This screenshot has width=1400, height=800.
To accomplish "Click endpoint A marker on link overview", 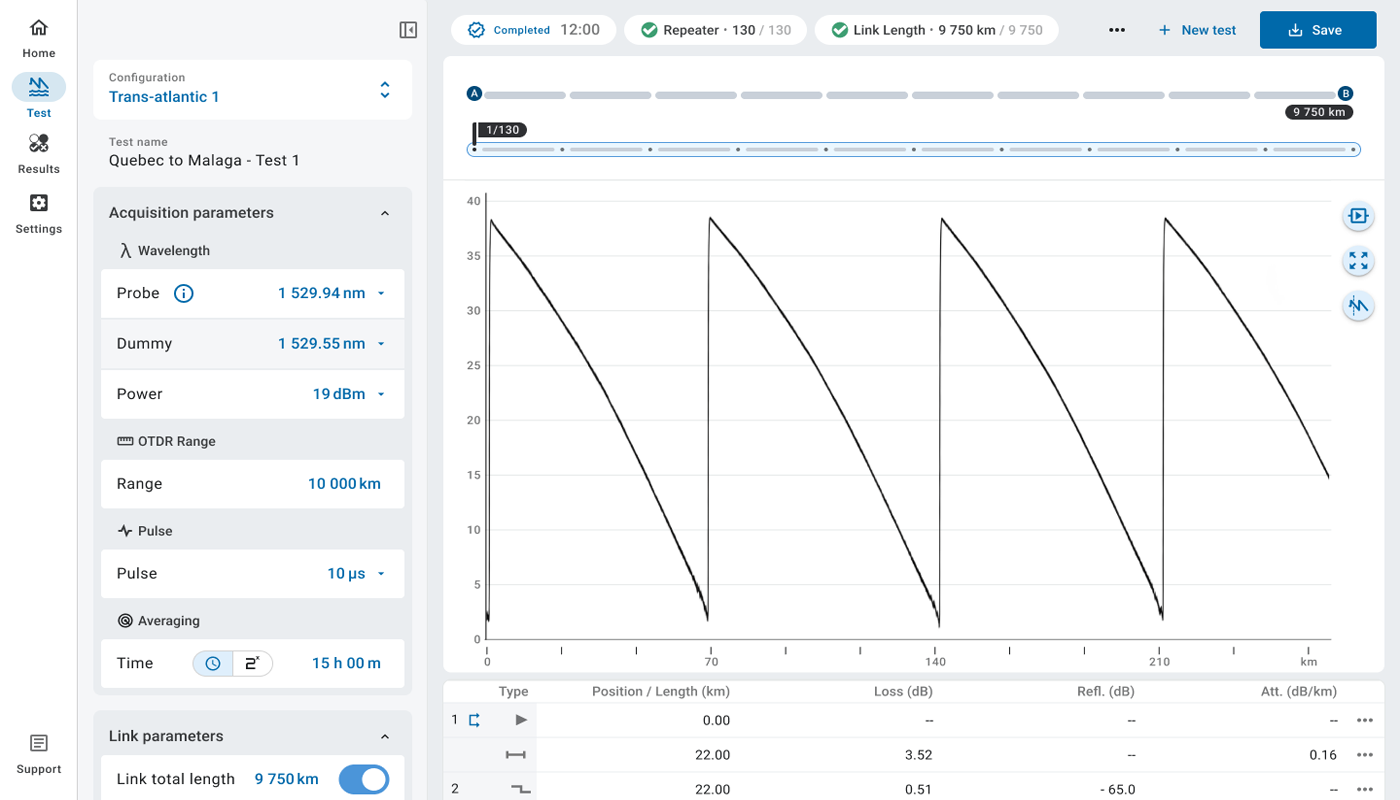I will pos(474,94).
